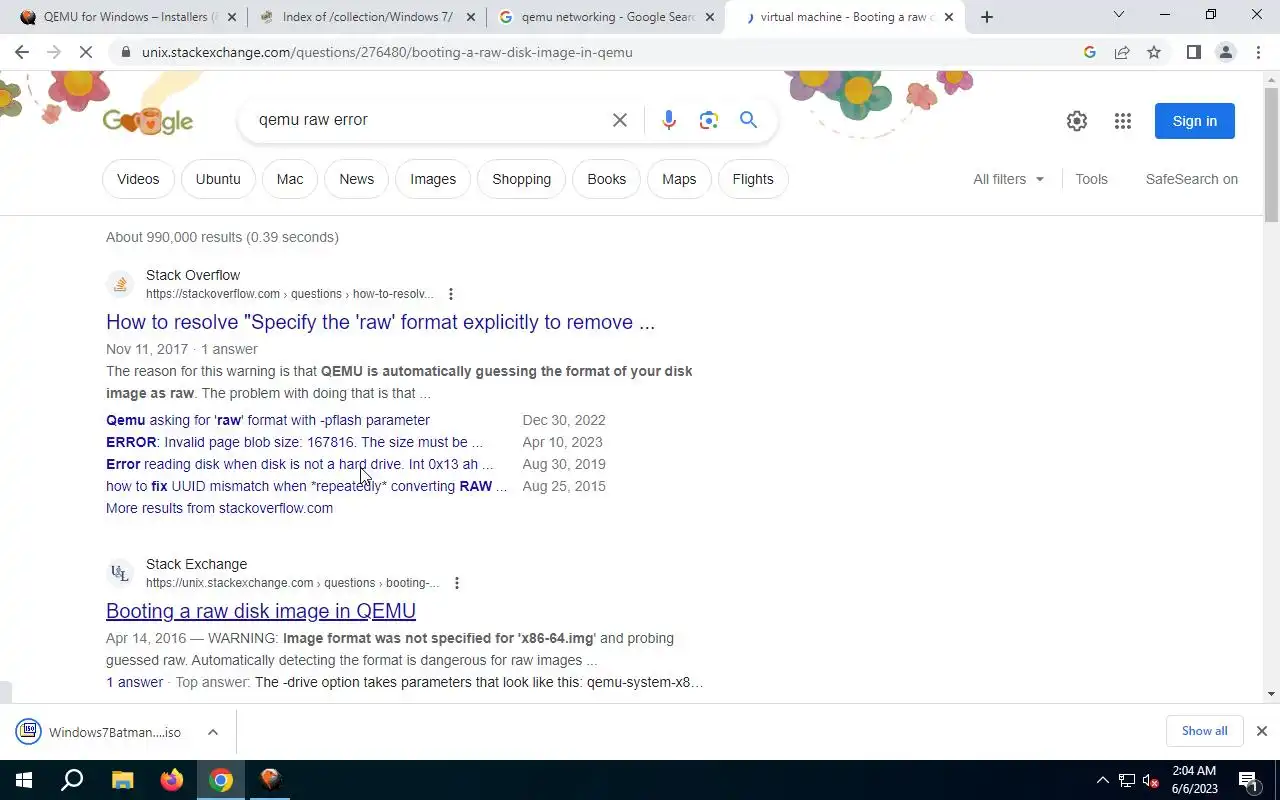Viewport: 1280px width, 800px height.
Task: Open Windows7Batman iso download options arrow
Action: tap(213, 732)
